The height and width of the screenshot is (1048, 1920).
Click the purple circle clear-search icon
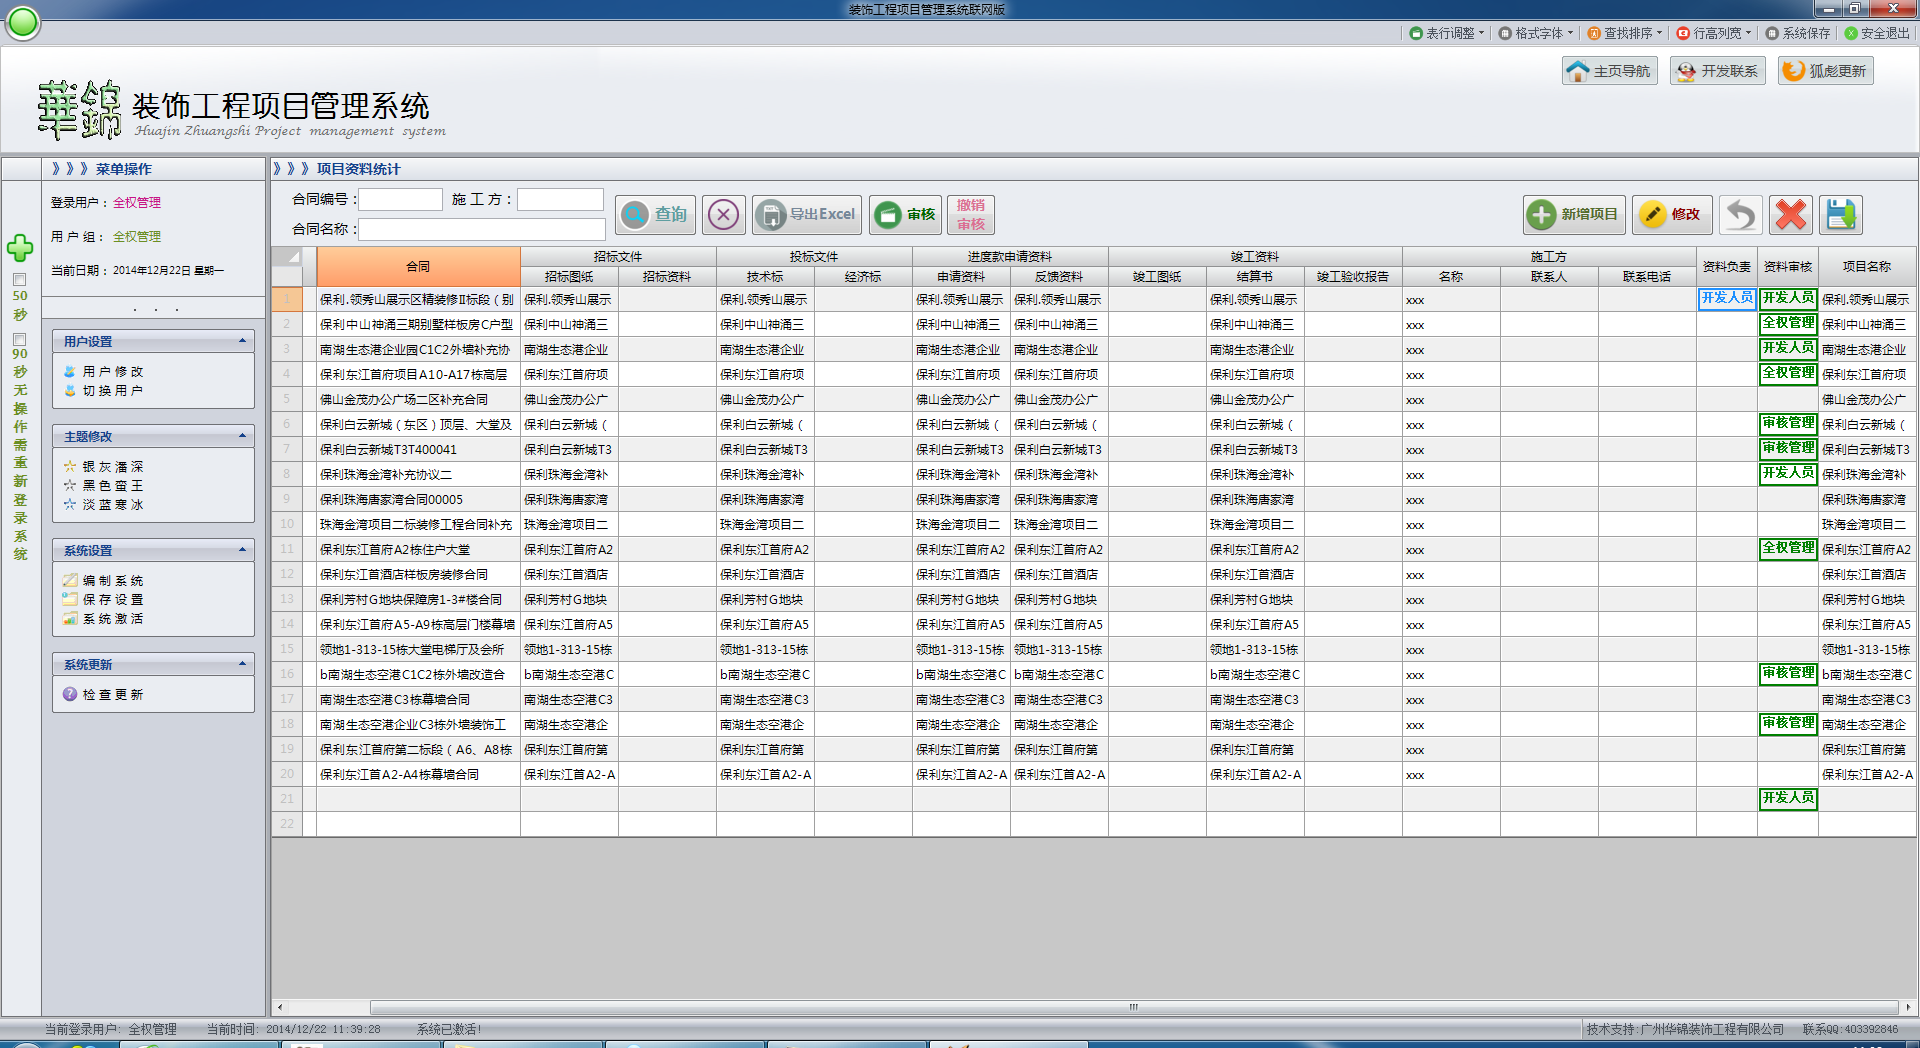[723, 215]
